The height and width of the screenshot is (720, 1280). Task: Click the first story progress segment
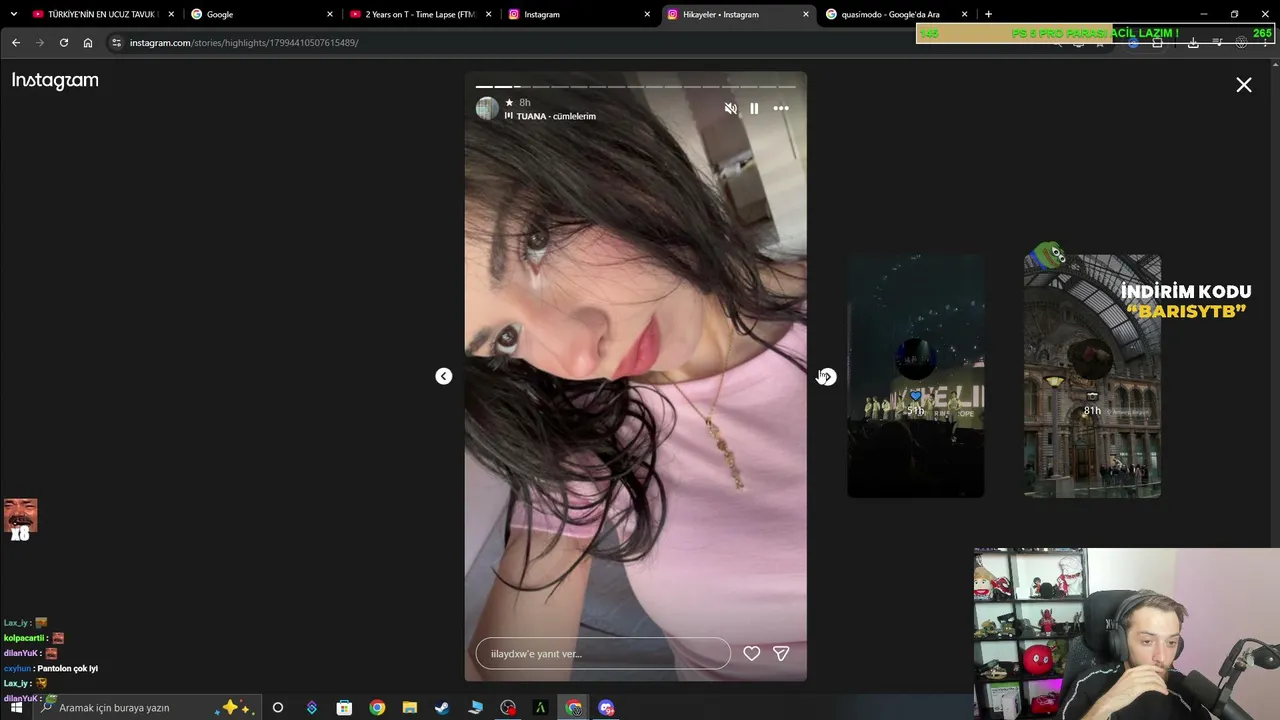484,87
